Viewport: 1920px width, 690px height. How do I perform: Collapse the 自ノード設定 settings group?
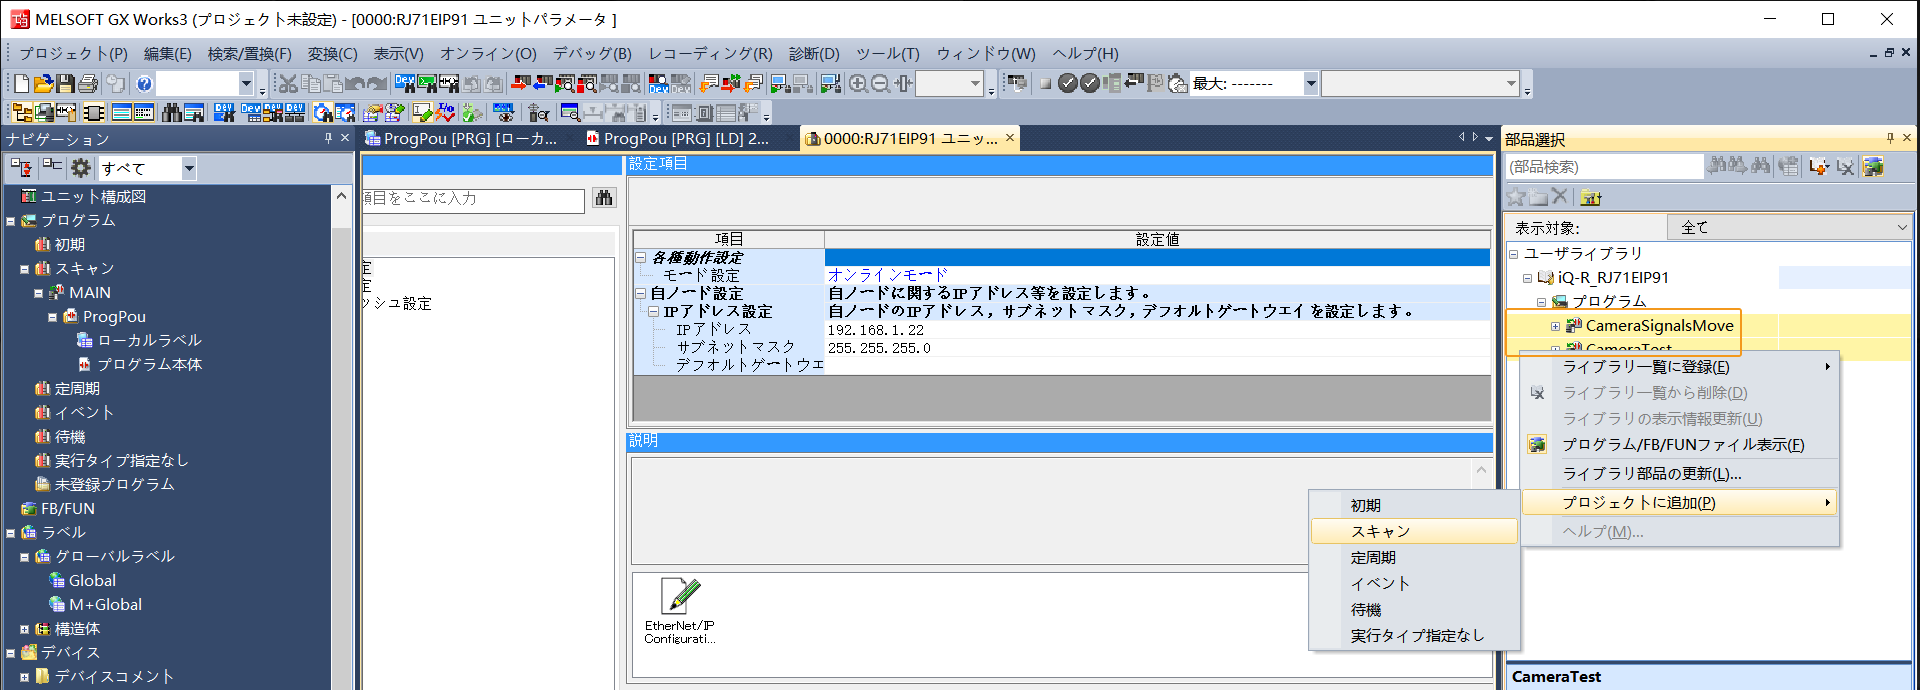coord(641,294)
